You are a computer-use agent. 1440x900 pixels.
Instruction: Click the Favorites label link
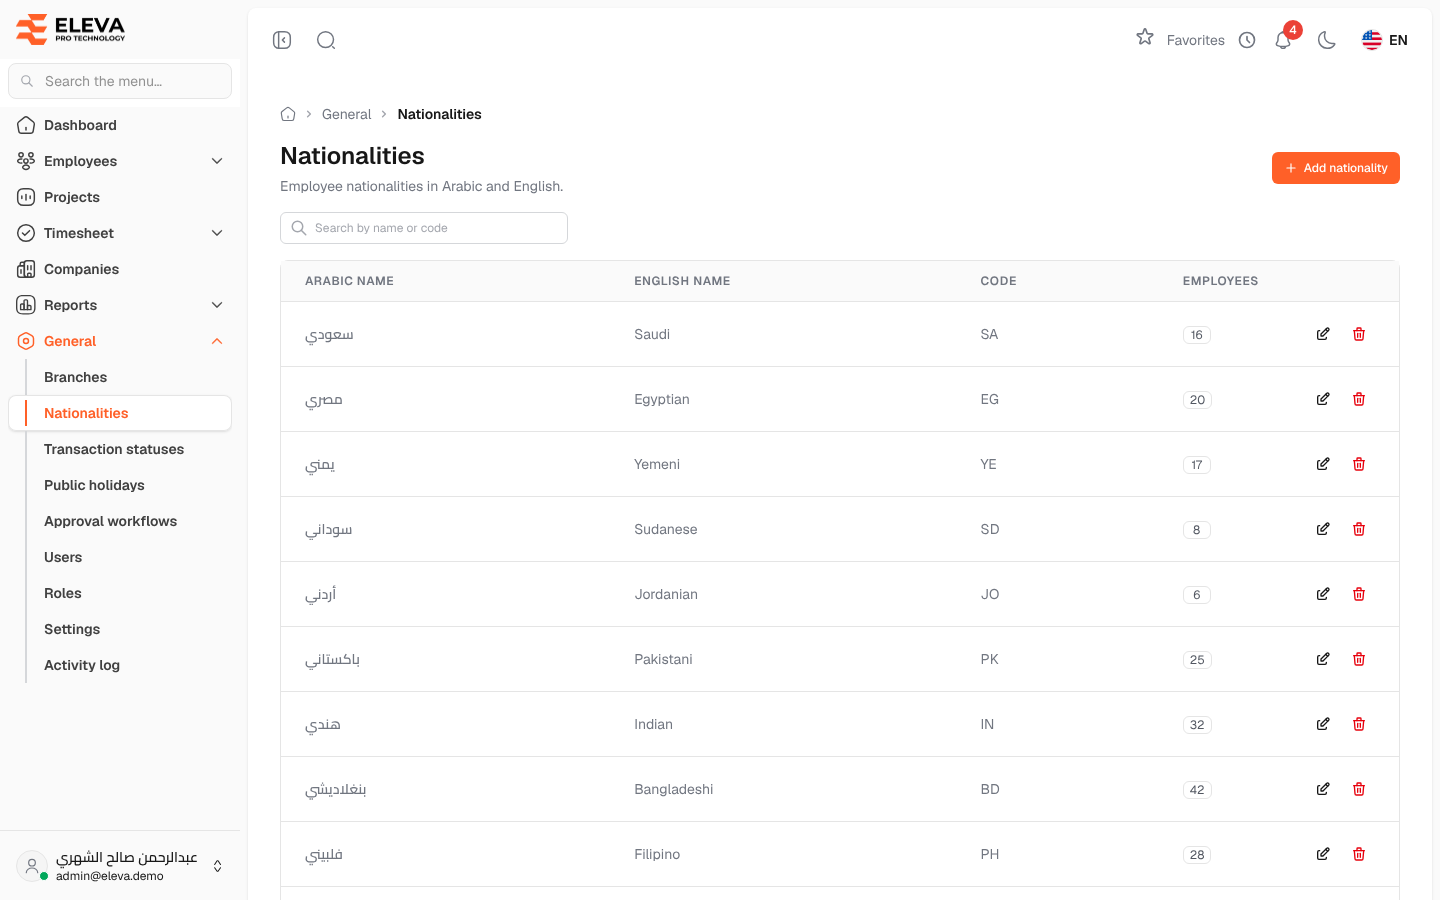(1195, 40)
